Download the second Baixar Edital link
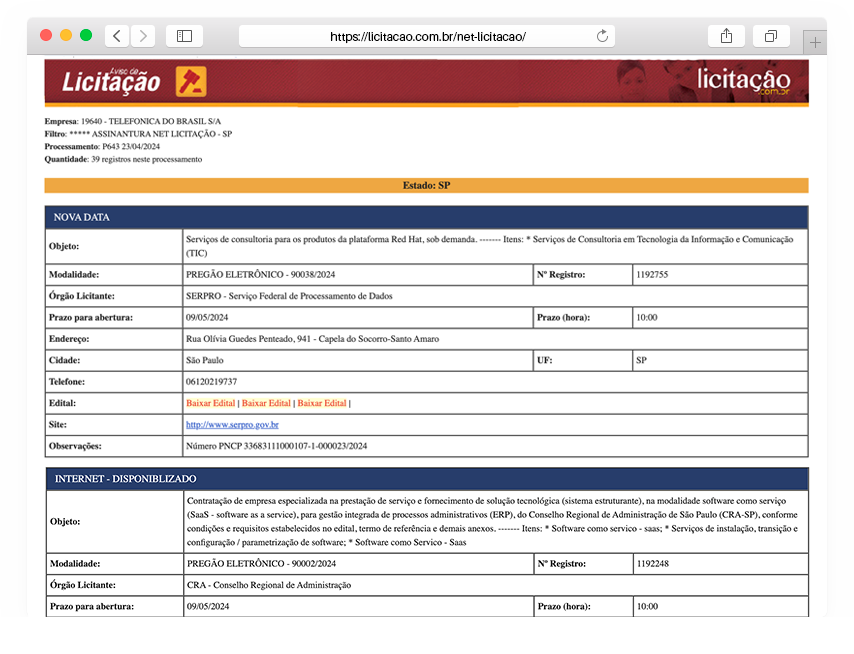Viewport: 854px width, 654px height. (266, 403)
